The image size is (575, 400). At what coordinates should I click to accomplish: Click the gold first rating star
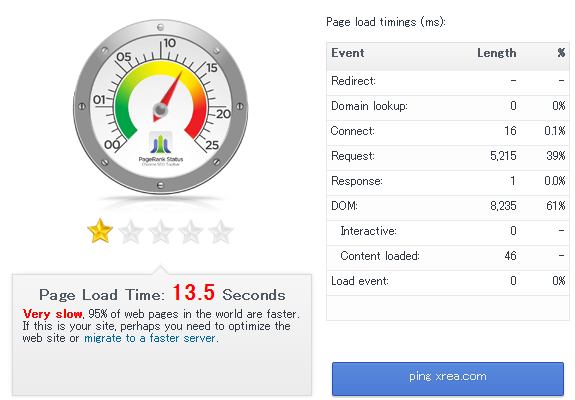point(100,231)
